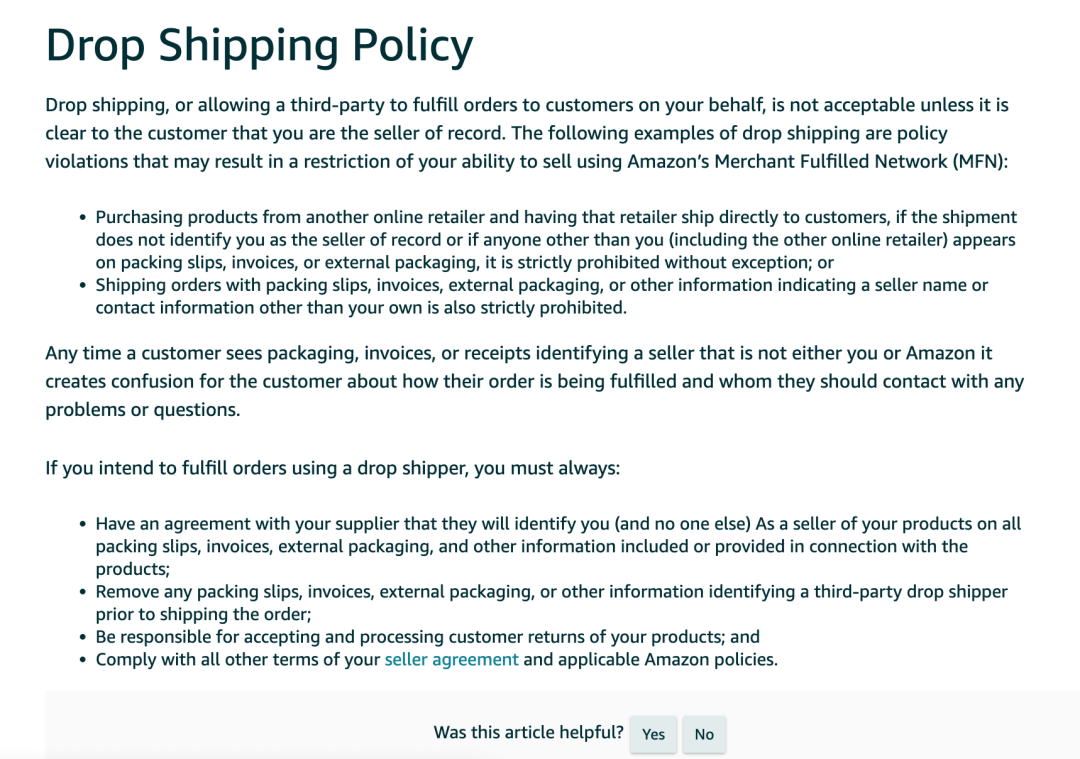Click the intro paragraph starting 'Drop shipping, or allowing'

(x=527, y=133)
